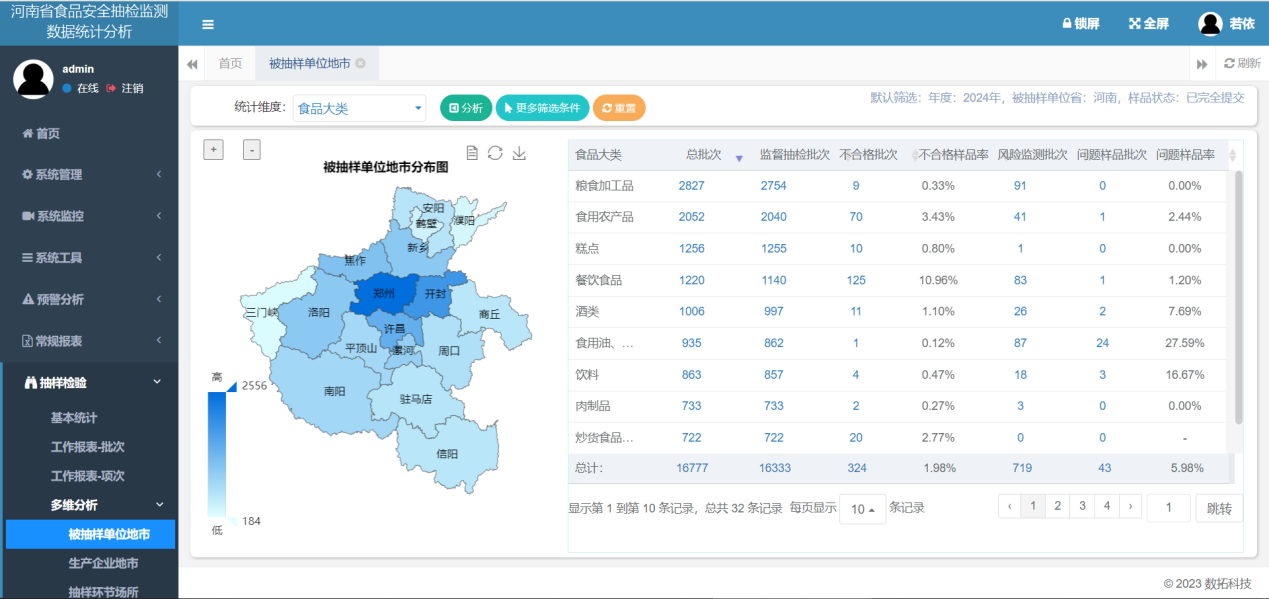The width and height of the screenshot is (1269, 599).
Task: Zoom in map with plus button
Action: pos(213,149)
